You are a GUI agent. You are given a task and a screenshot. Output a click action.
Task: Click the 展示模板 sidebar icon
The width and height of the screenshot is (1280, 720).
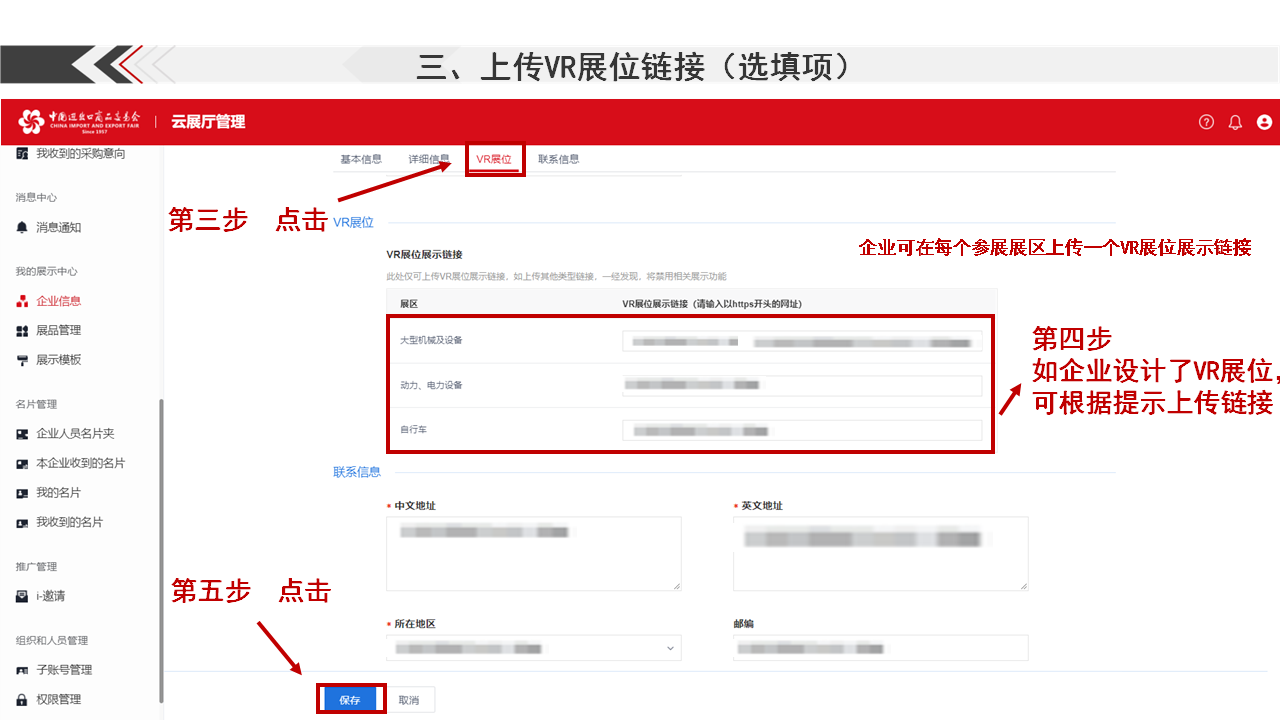click(x=21, y=359)
